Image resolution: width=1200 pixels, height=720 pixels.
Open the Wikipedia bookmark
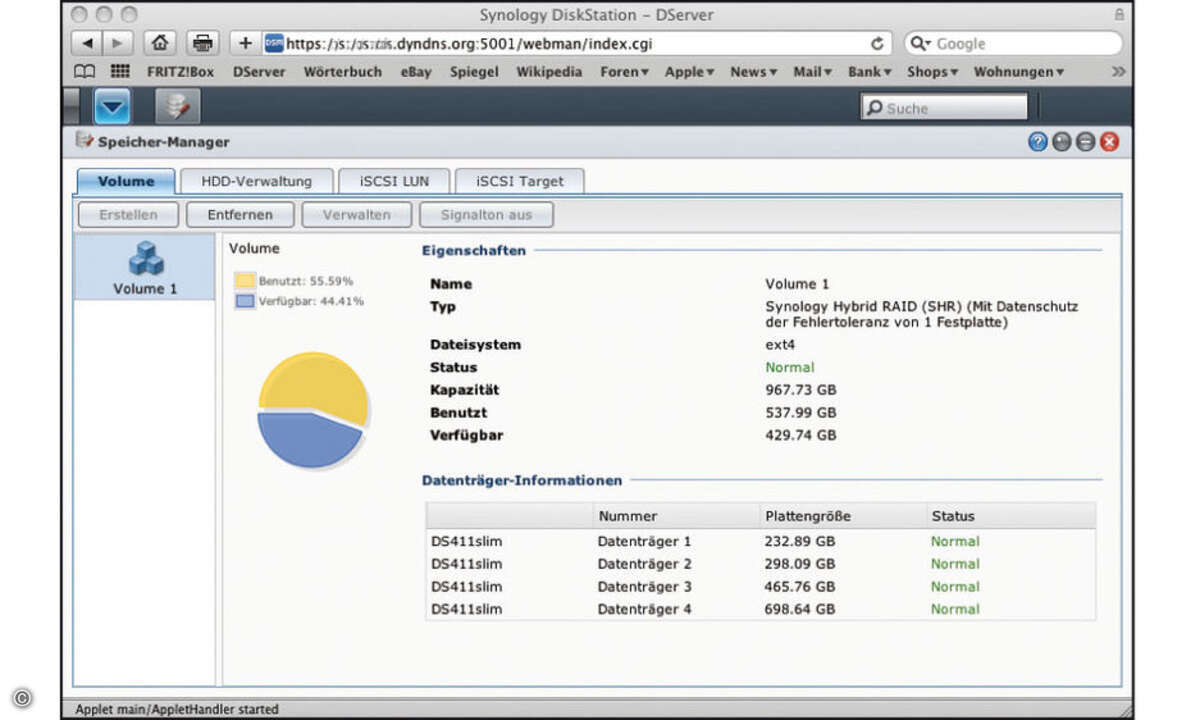click(549, 72)
